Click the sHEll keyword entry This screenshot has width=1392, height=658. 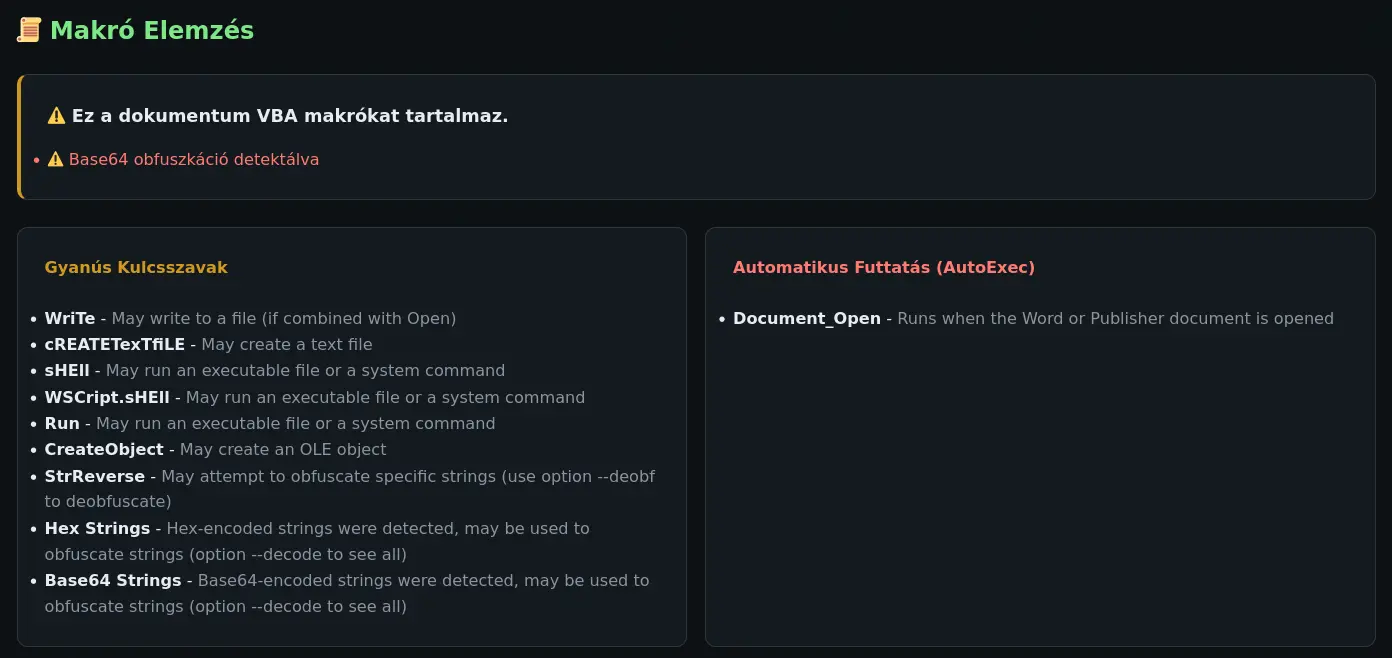click(x=67, y=371)
